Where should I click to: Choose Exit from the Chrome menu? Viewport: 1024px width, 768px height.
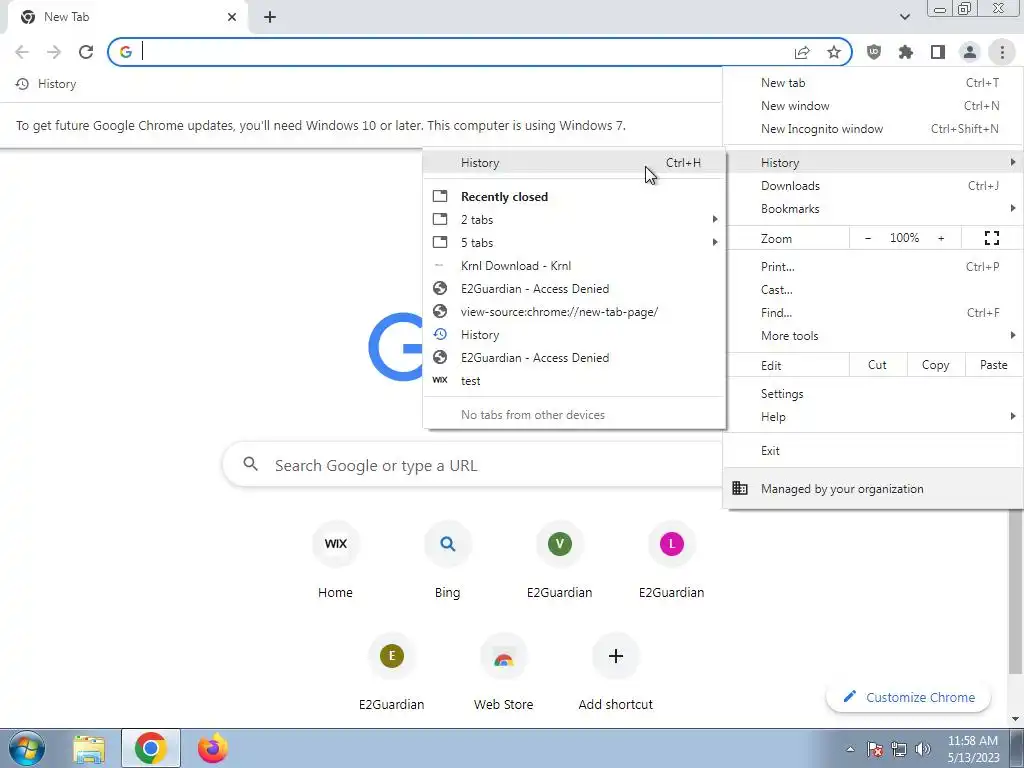click(873, 451)
